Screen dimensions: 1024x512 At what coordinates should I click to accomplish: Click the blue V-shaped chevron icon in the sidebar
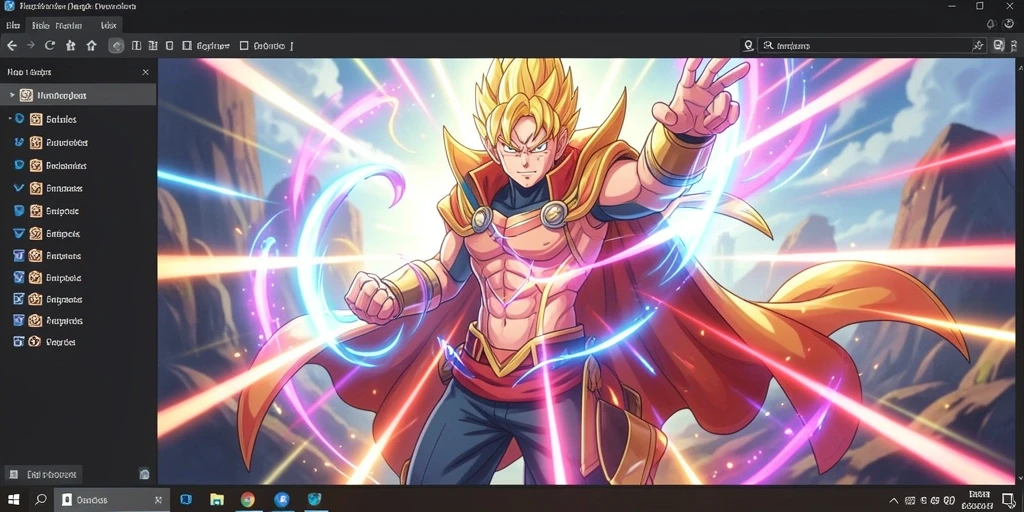(x=18, y=188)
